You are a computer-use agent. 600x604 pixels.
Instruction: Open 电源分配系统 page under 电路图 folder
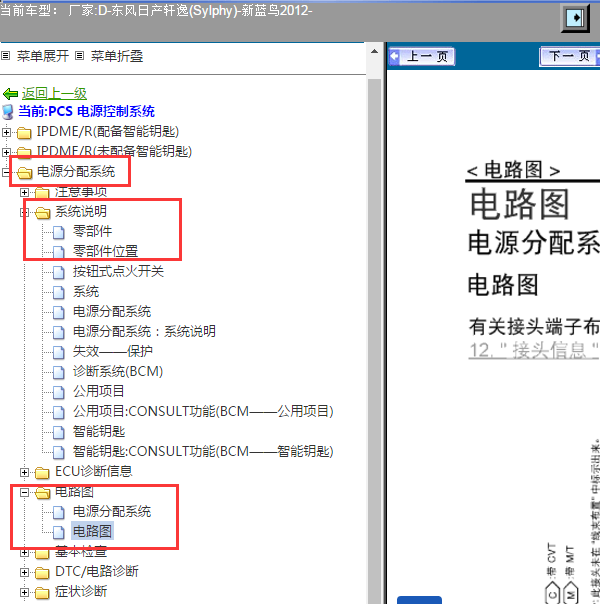(112, 512)
